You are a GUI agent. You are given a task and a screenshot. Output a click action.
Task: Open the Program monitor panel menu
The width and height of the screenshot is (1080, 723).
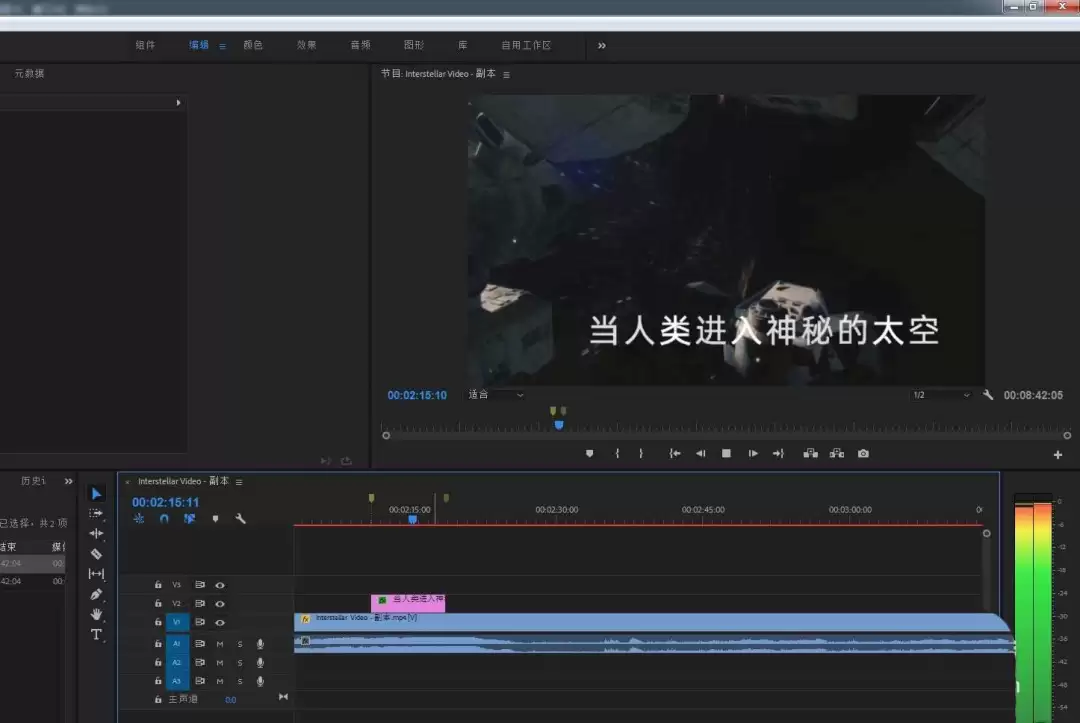(506, 74)
